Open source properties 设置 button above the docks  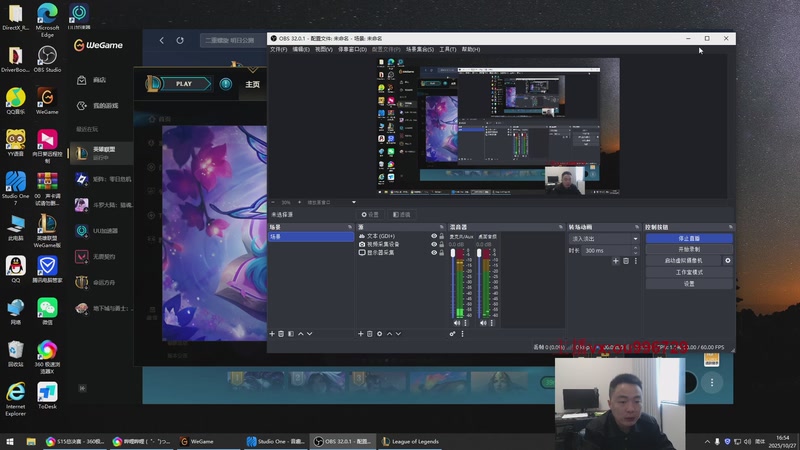[x=370, y=215]
